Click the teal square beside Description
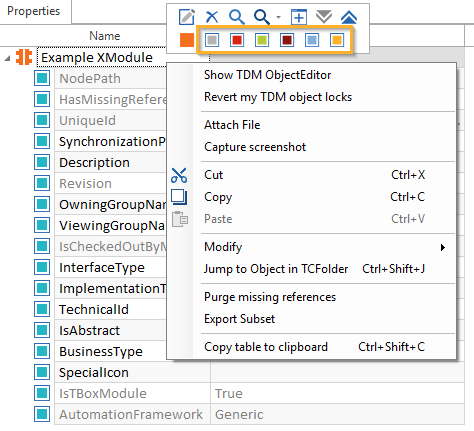The height and width of the screenshot is (431, 474). click(42, 162)
